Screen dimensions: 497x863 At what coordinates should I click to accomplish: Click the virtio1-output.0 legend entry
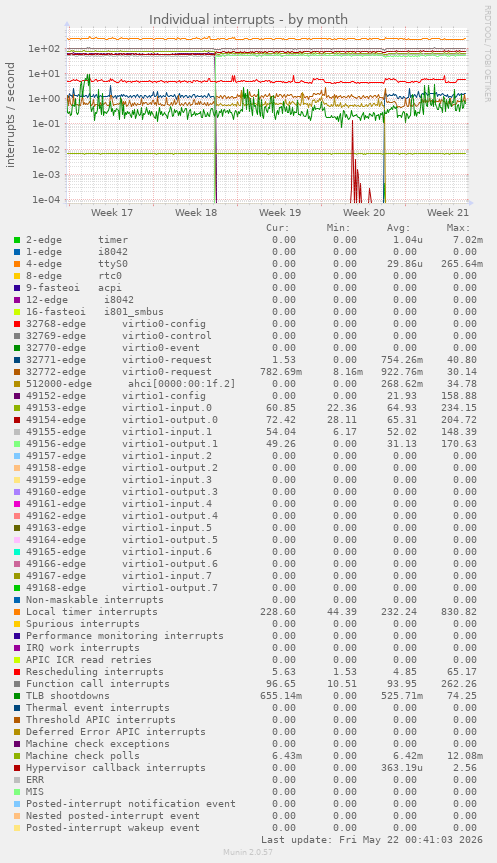pyautogui.click(x=122, y=420)
